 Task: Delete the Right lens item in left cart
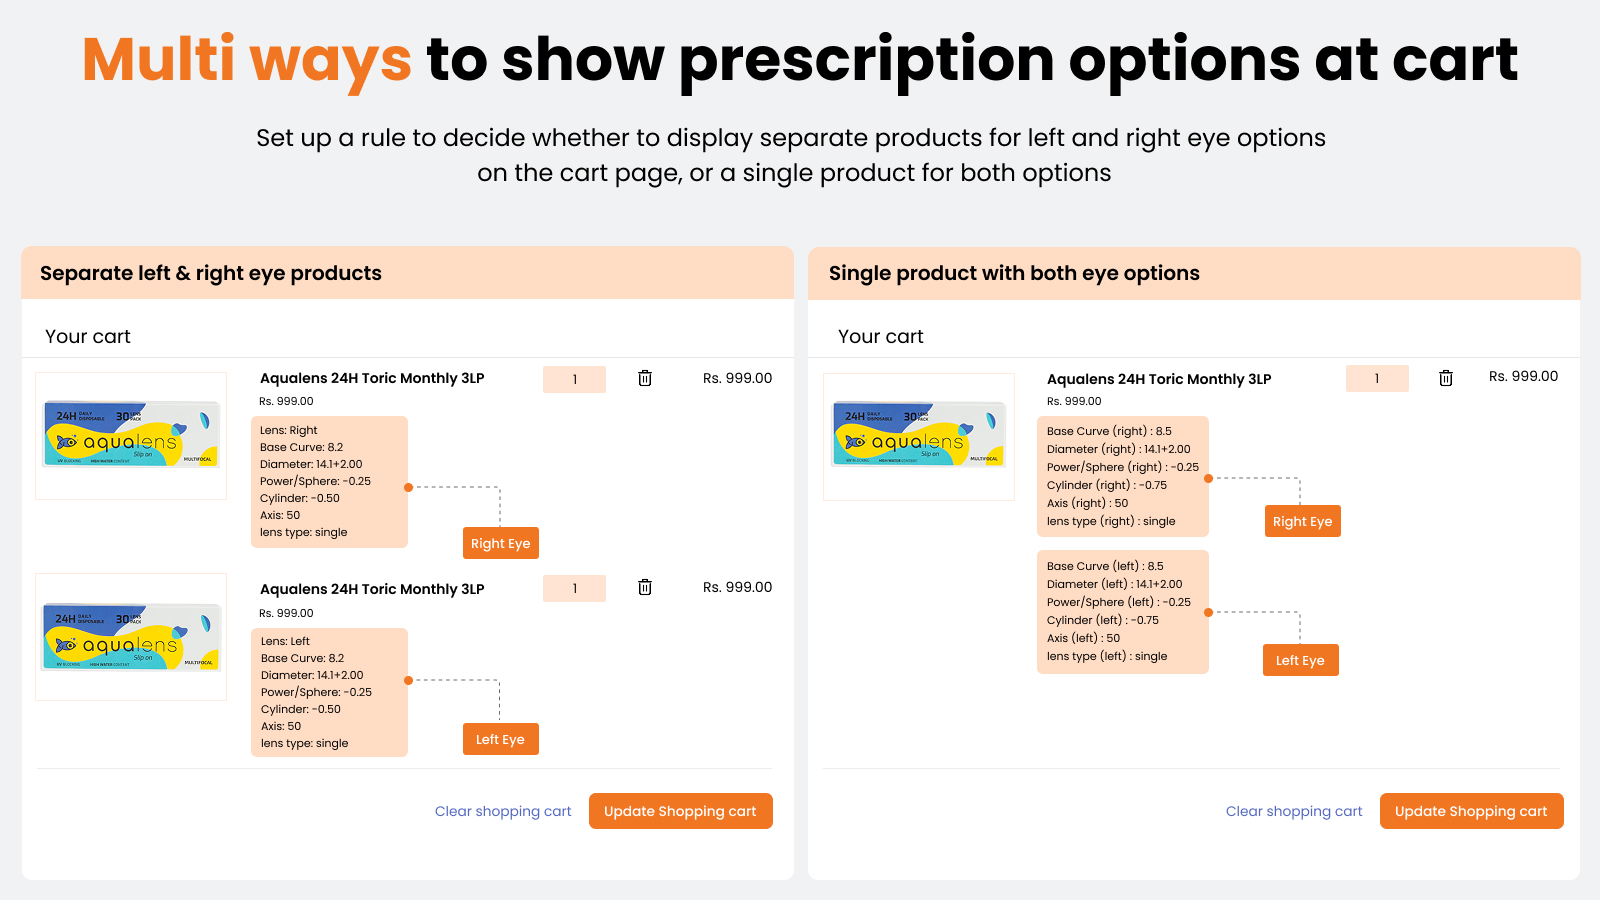pyautogui.click(x=645, y=378)
